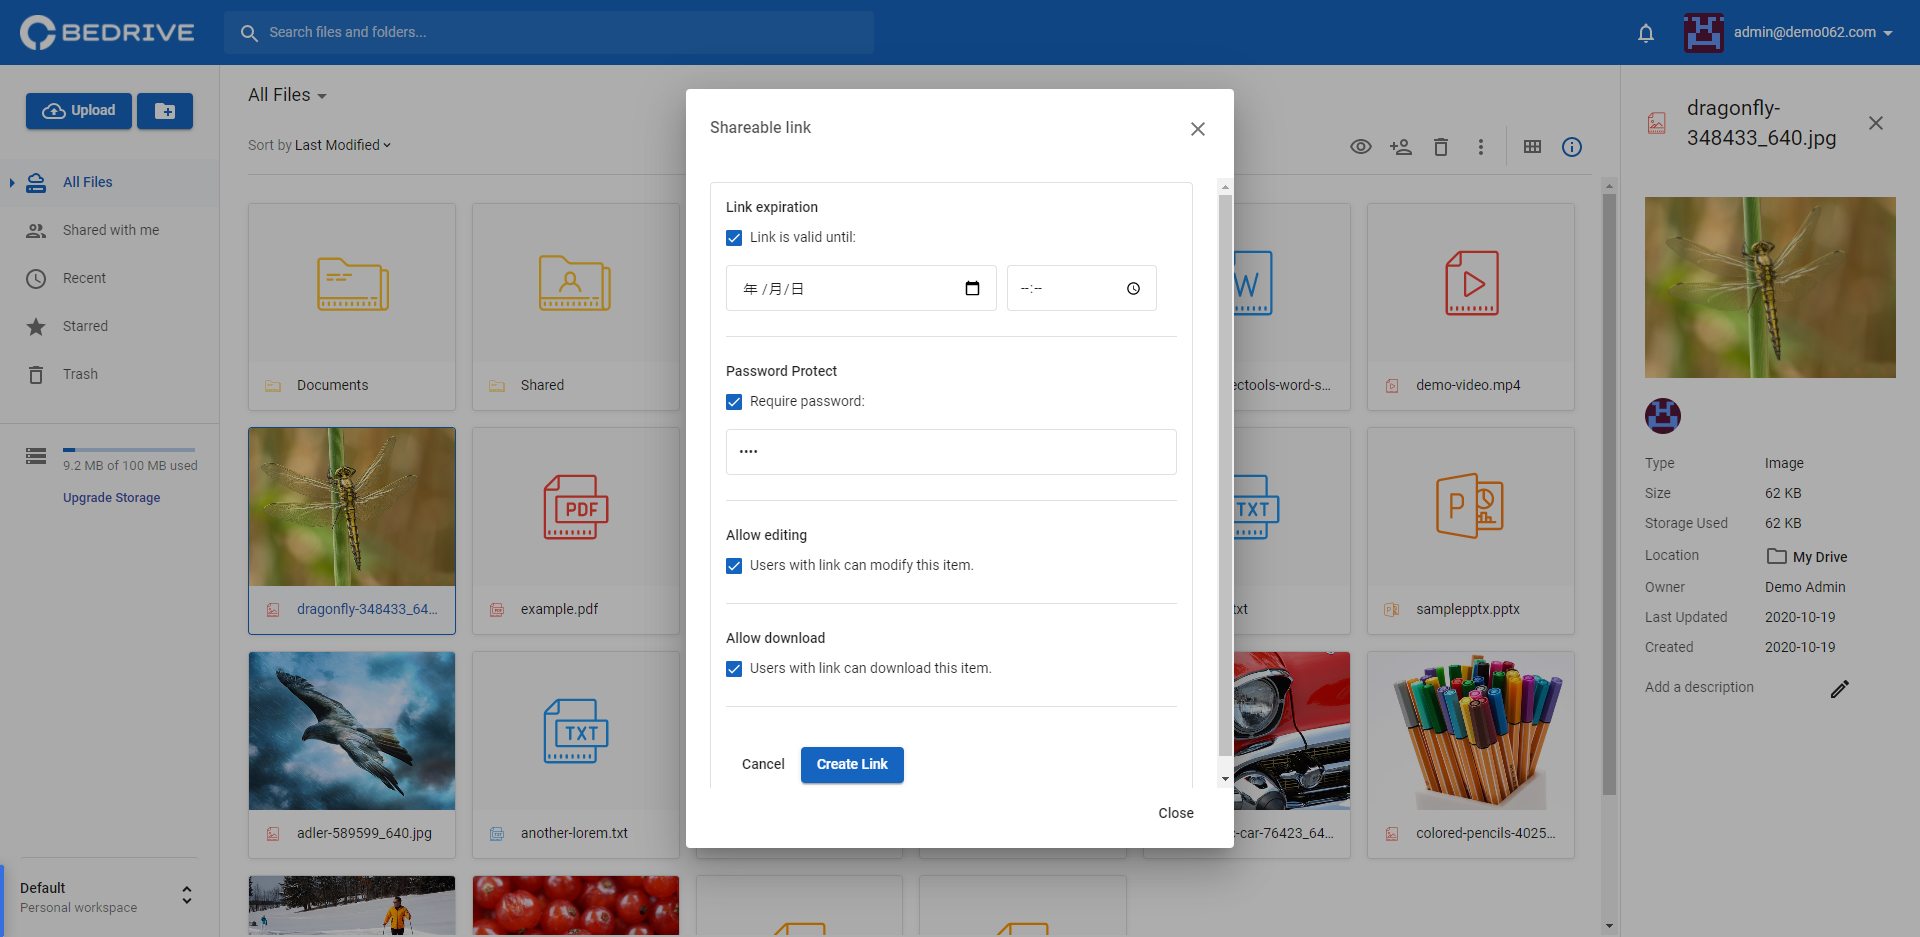
Task: Click Cancel in shareable link dialog
Action: click(763, 764)
